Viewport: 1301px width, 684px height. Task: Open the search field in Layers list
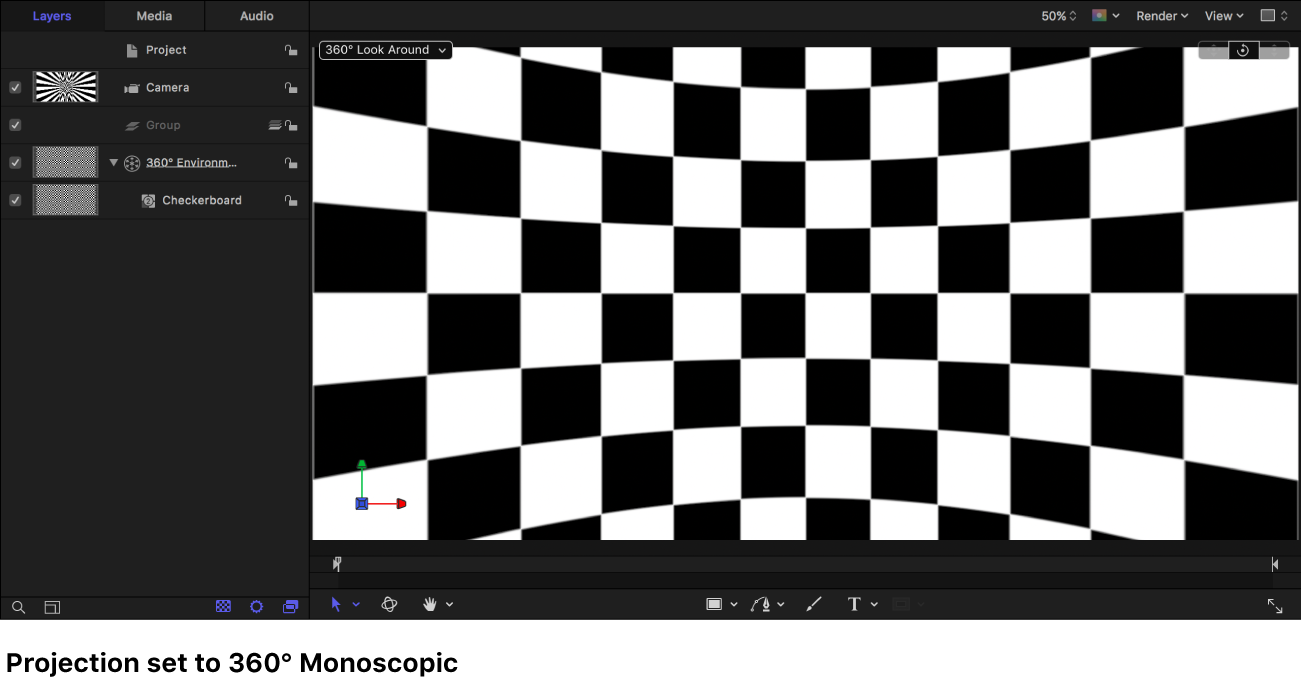coord(18,607)
